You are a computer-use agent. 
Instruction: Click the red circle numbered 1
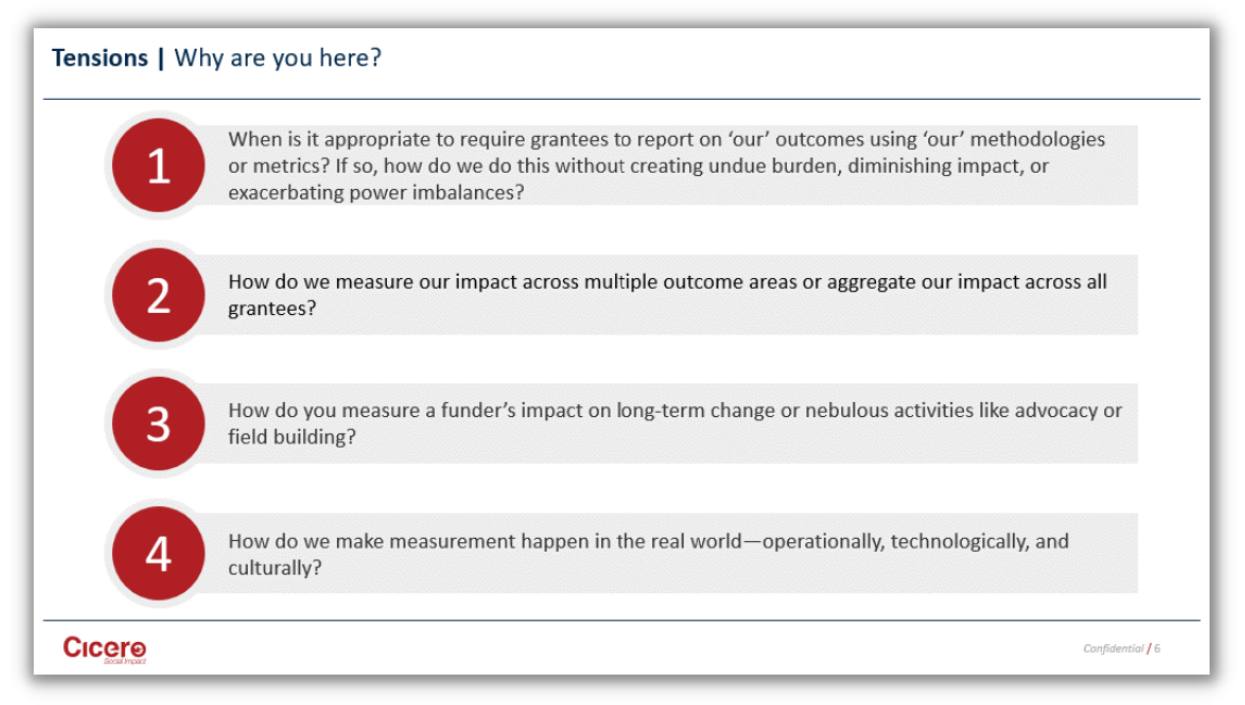tap(158, 166)
